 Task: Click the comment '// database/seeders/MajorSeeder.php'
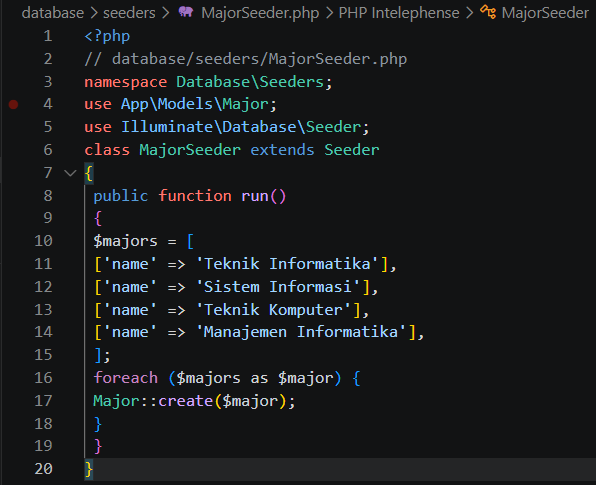pyautogui.click(x=246, y=59)
